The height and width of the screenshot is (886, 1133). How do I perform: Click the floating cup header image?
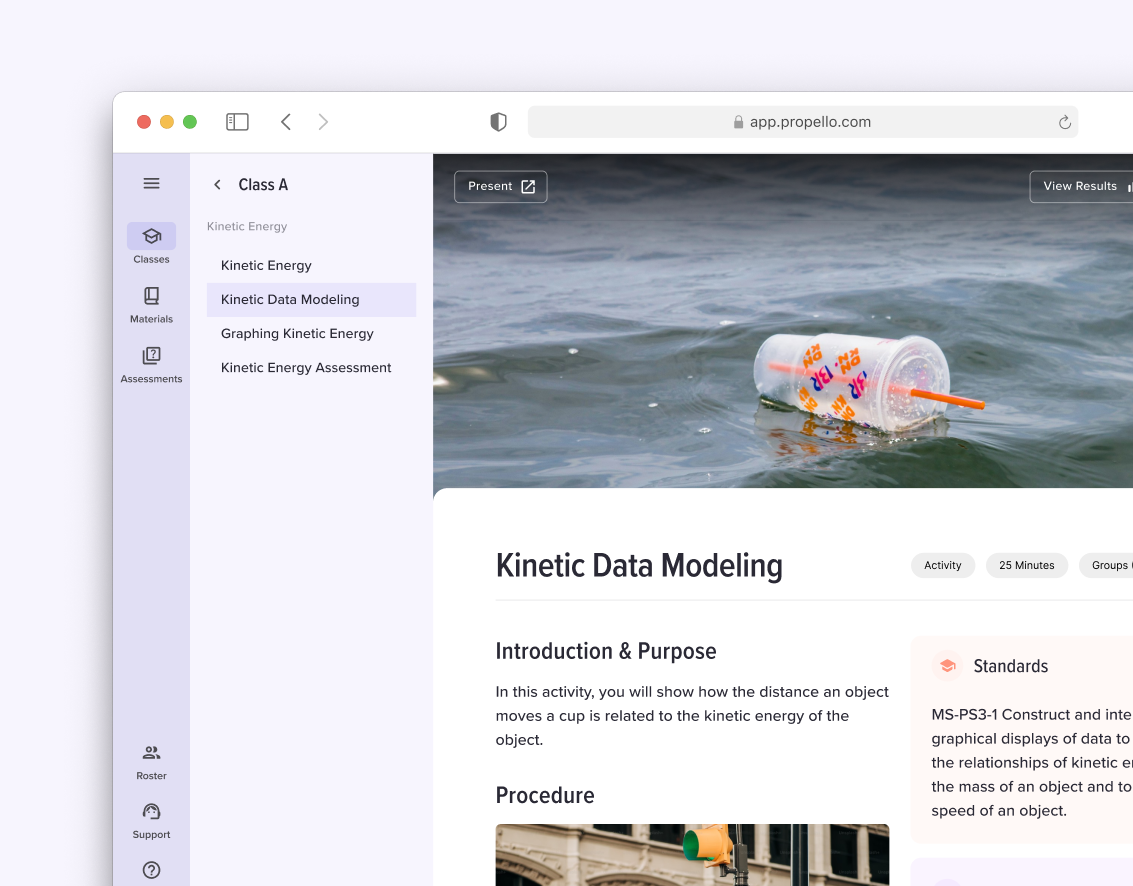(x=783, y=321)
